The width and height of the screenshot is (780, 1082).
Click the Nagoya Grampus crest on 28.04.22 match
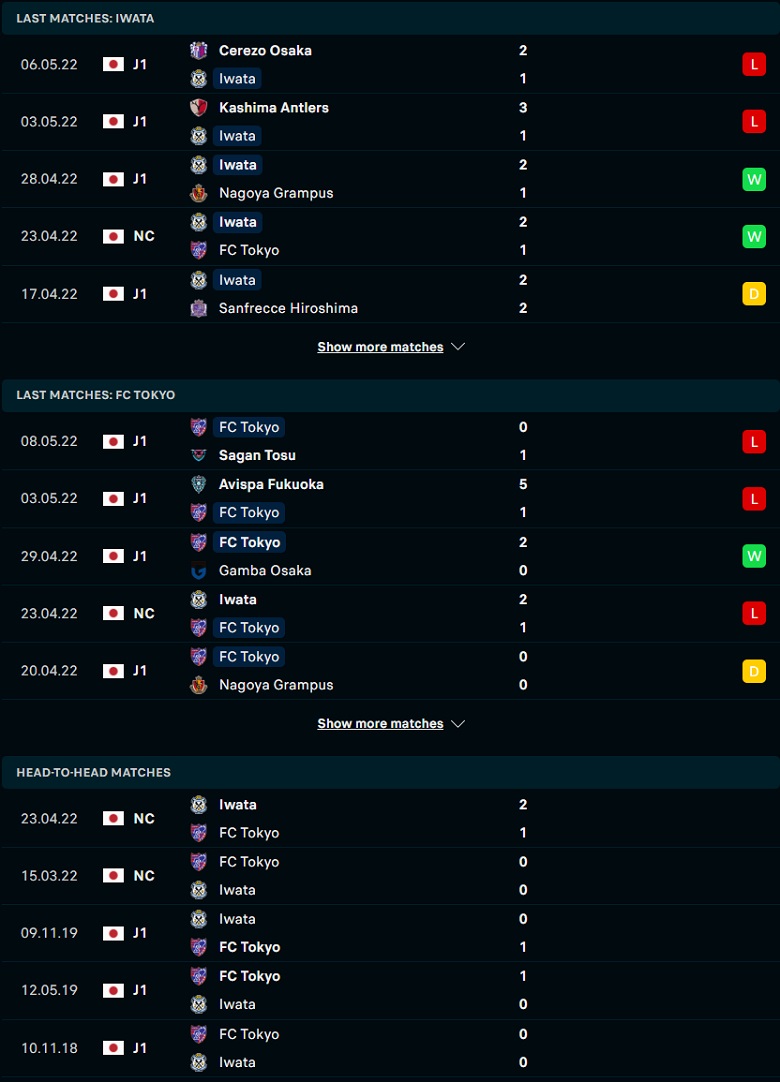point(199,193)
